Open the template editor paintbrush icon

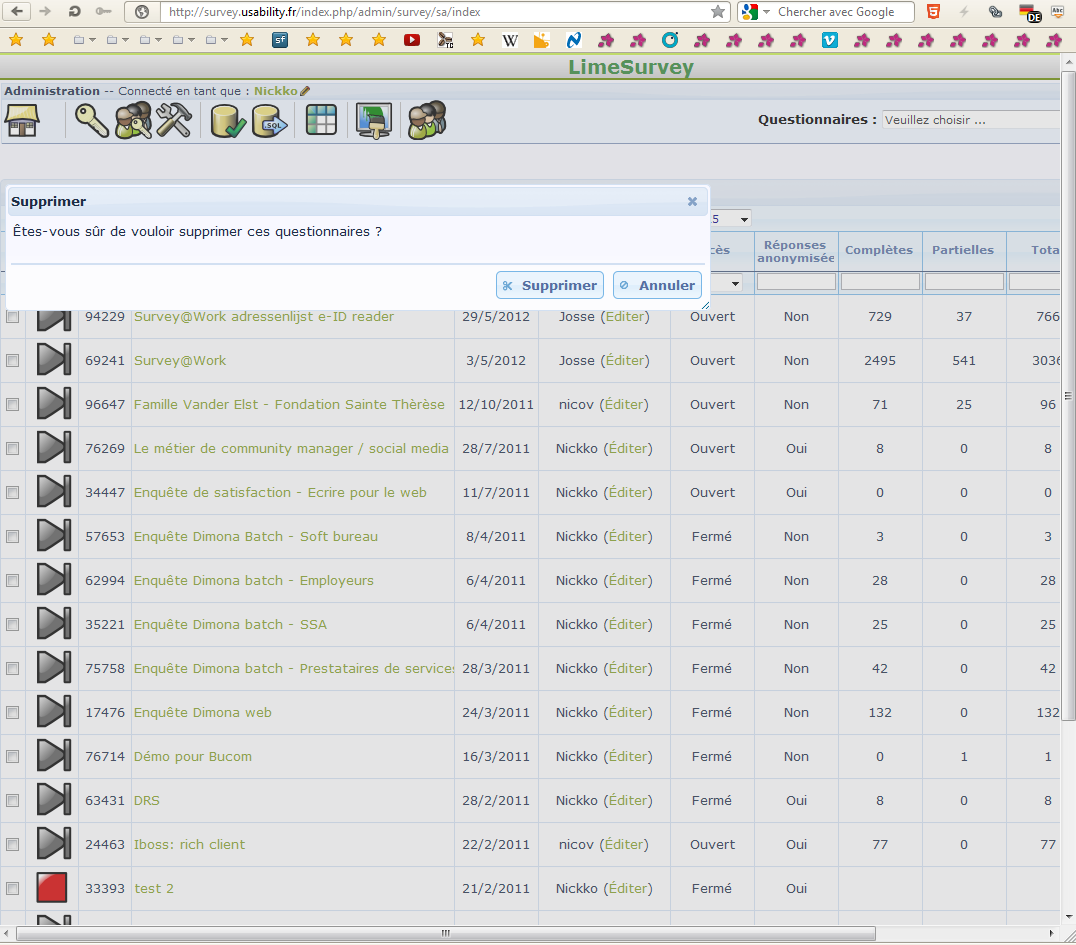pos(374,121)
